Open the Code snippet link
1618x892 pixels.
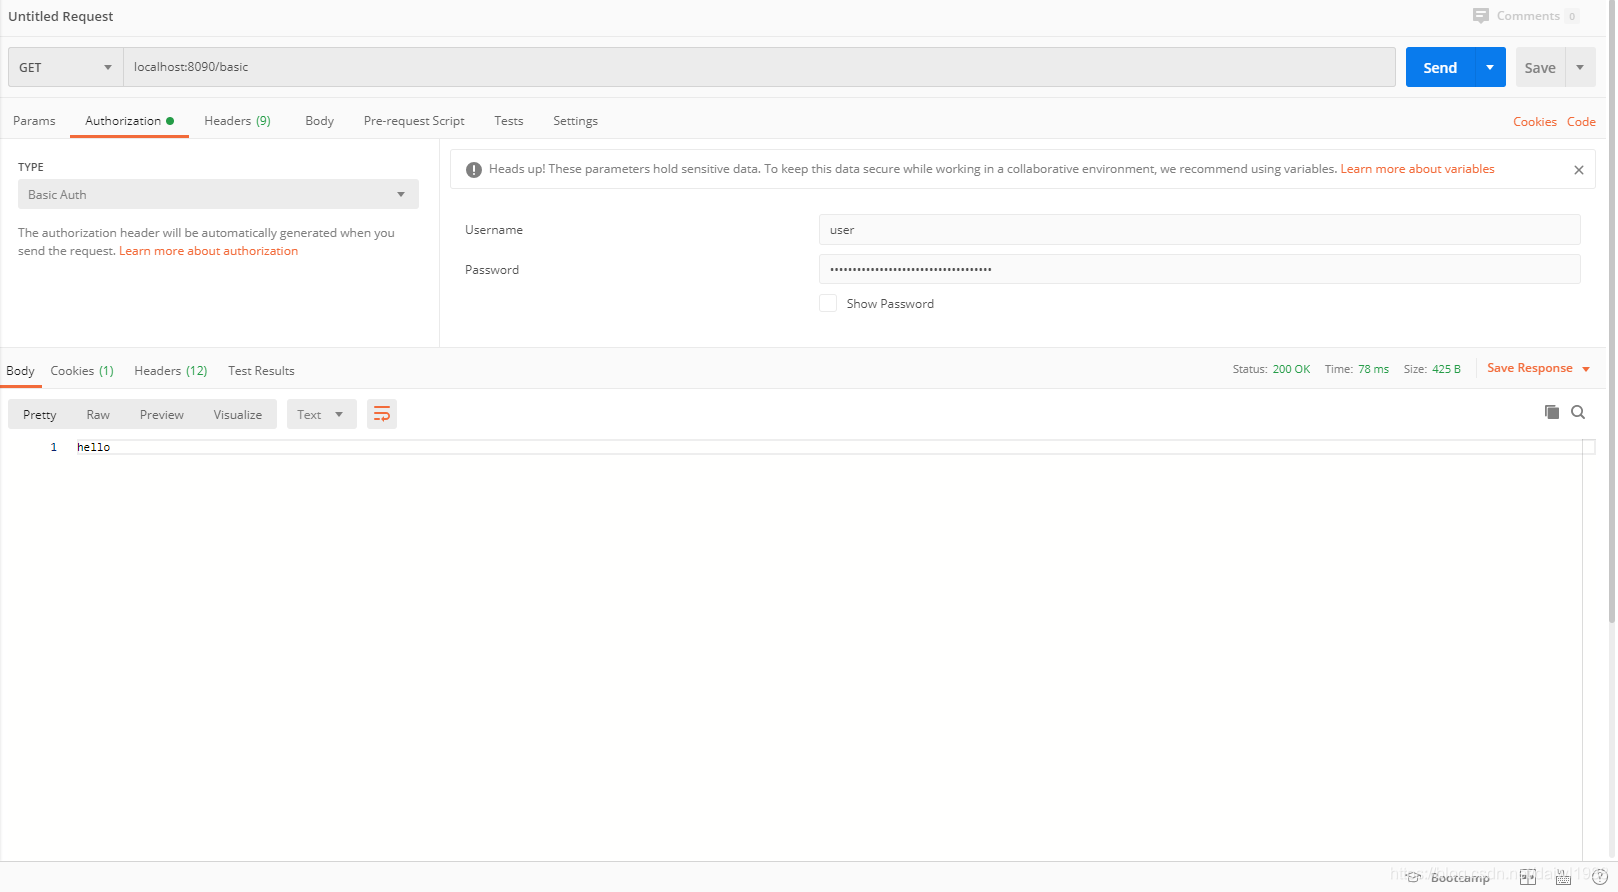coord(1581,122)
